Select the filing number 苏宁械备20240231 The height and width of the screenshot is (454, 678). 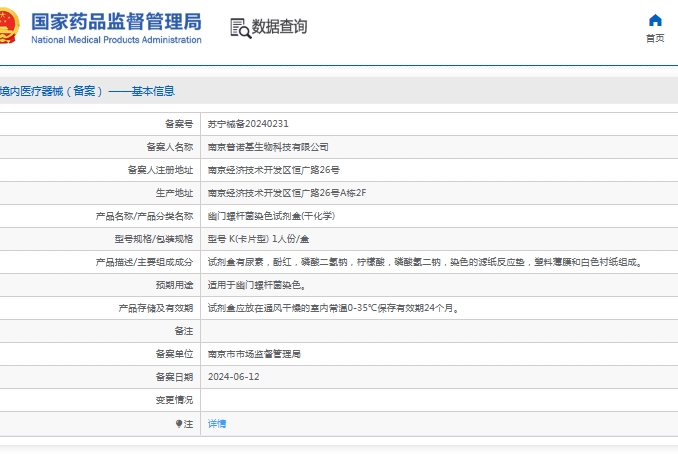click(x=248, y=124)
